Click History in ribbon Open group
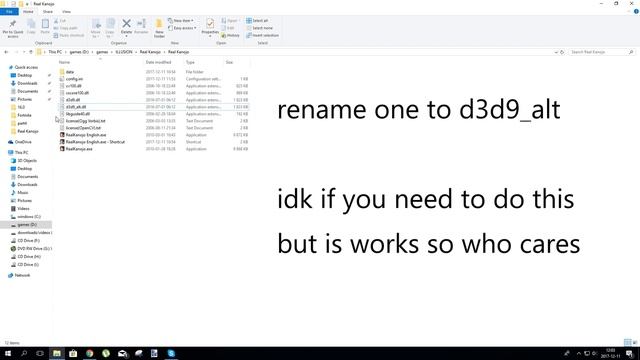 click(230, 36)
